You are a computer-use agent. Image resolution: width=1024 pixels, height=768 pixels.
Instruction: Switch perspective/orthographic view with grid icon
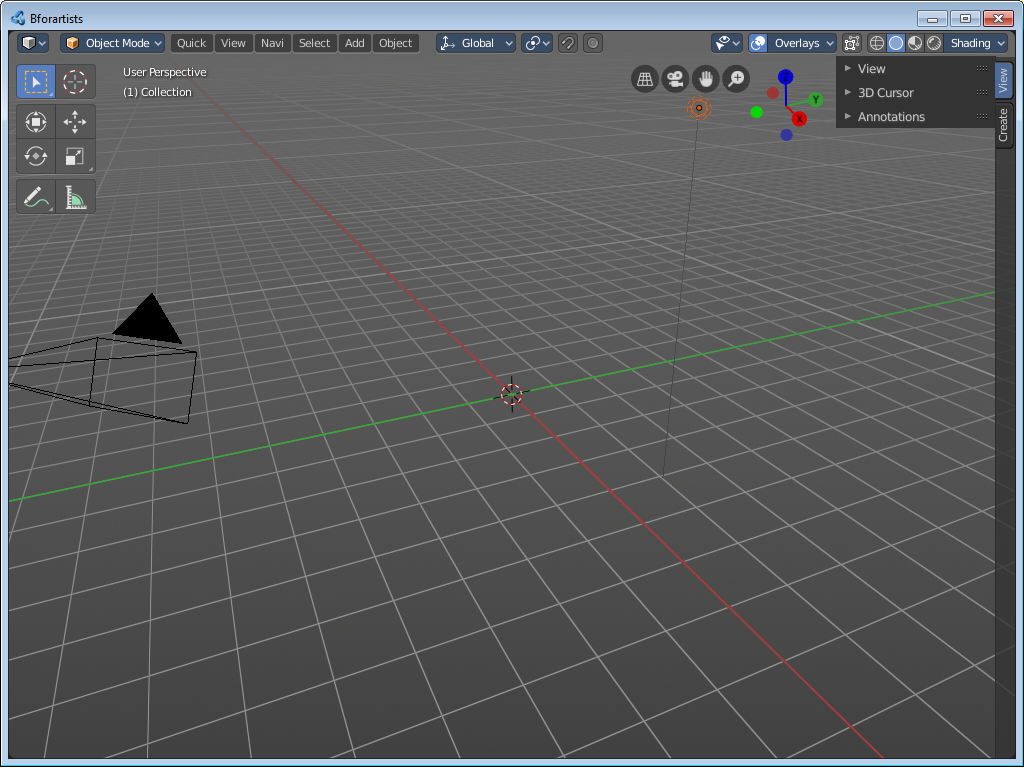645,79
